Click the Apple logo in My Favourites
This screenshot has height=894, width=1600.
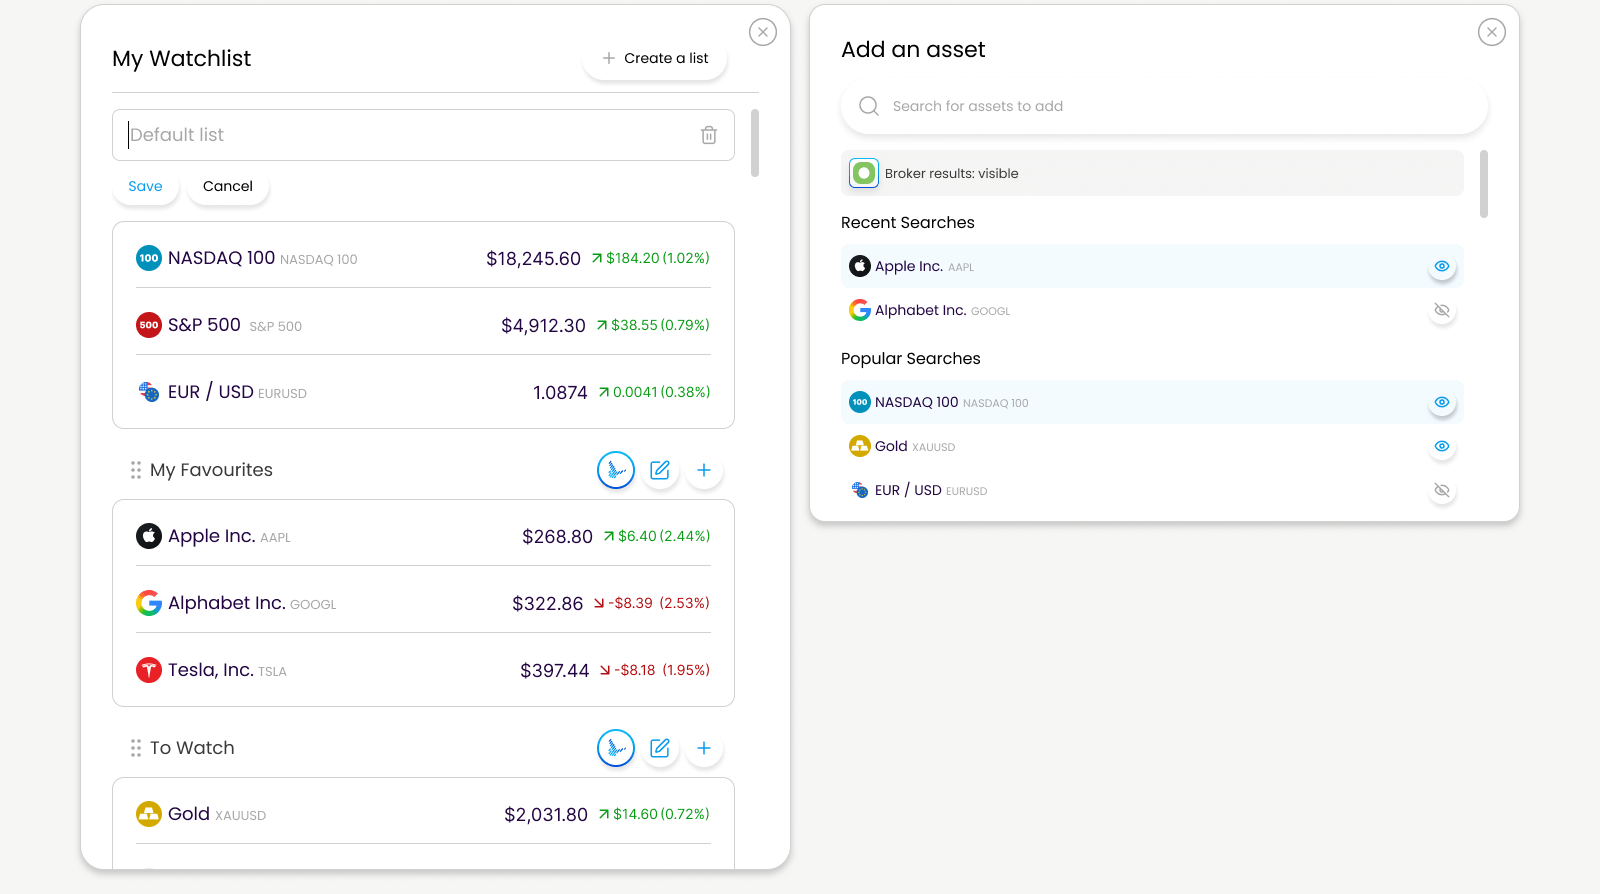tap(149, 536)
